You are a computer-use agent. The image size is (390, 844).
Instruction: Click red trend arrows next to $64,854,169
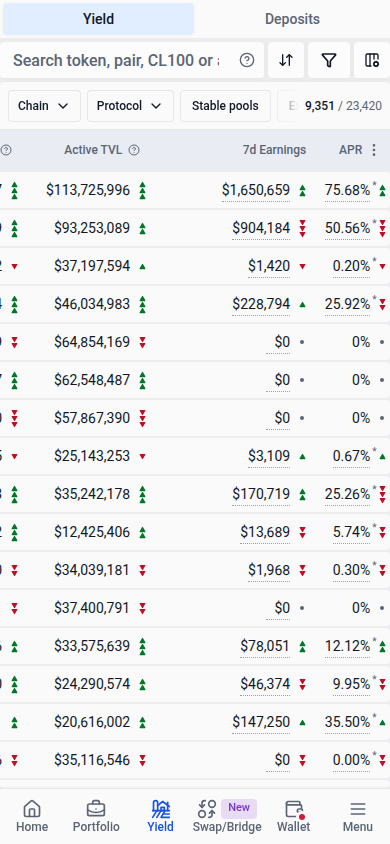coord(143,342)
